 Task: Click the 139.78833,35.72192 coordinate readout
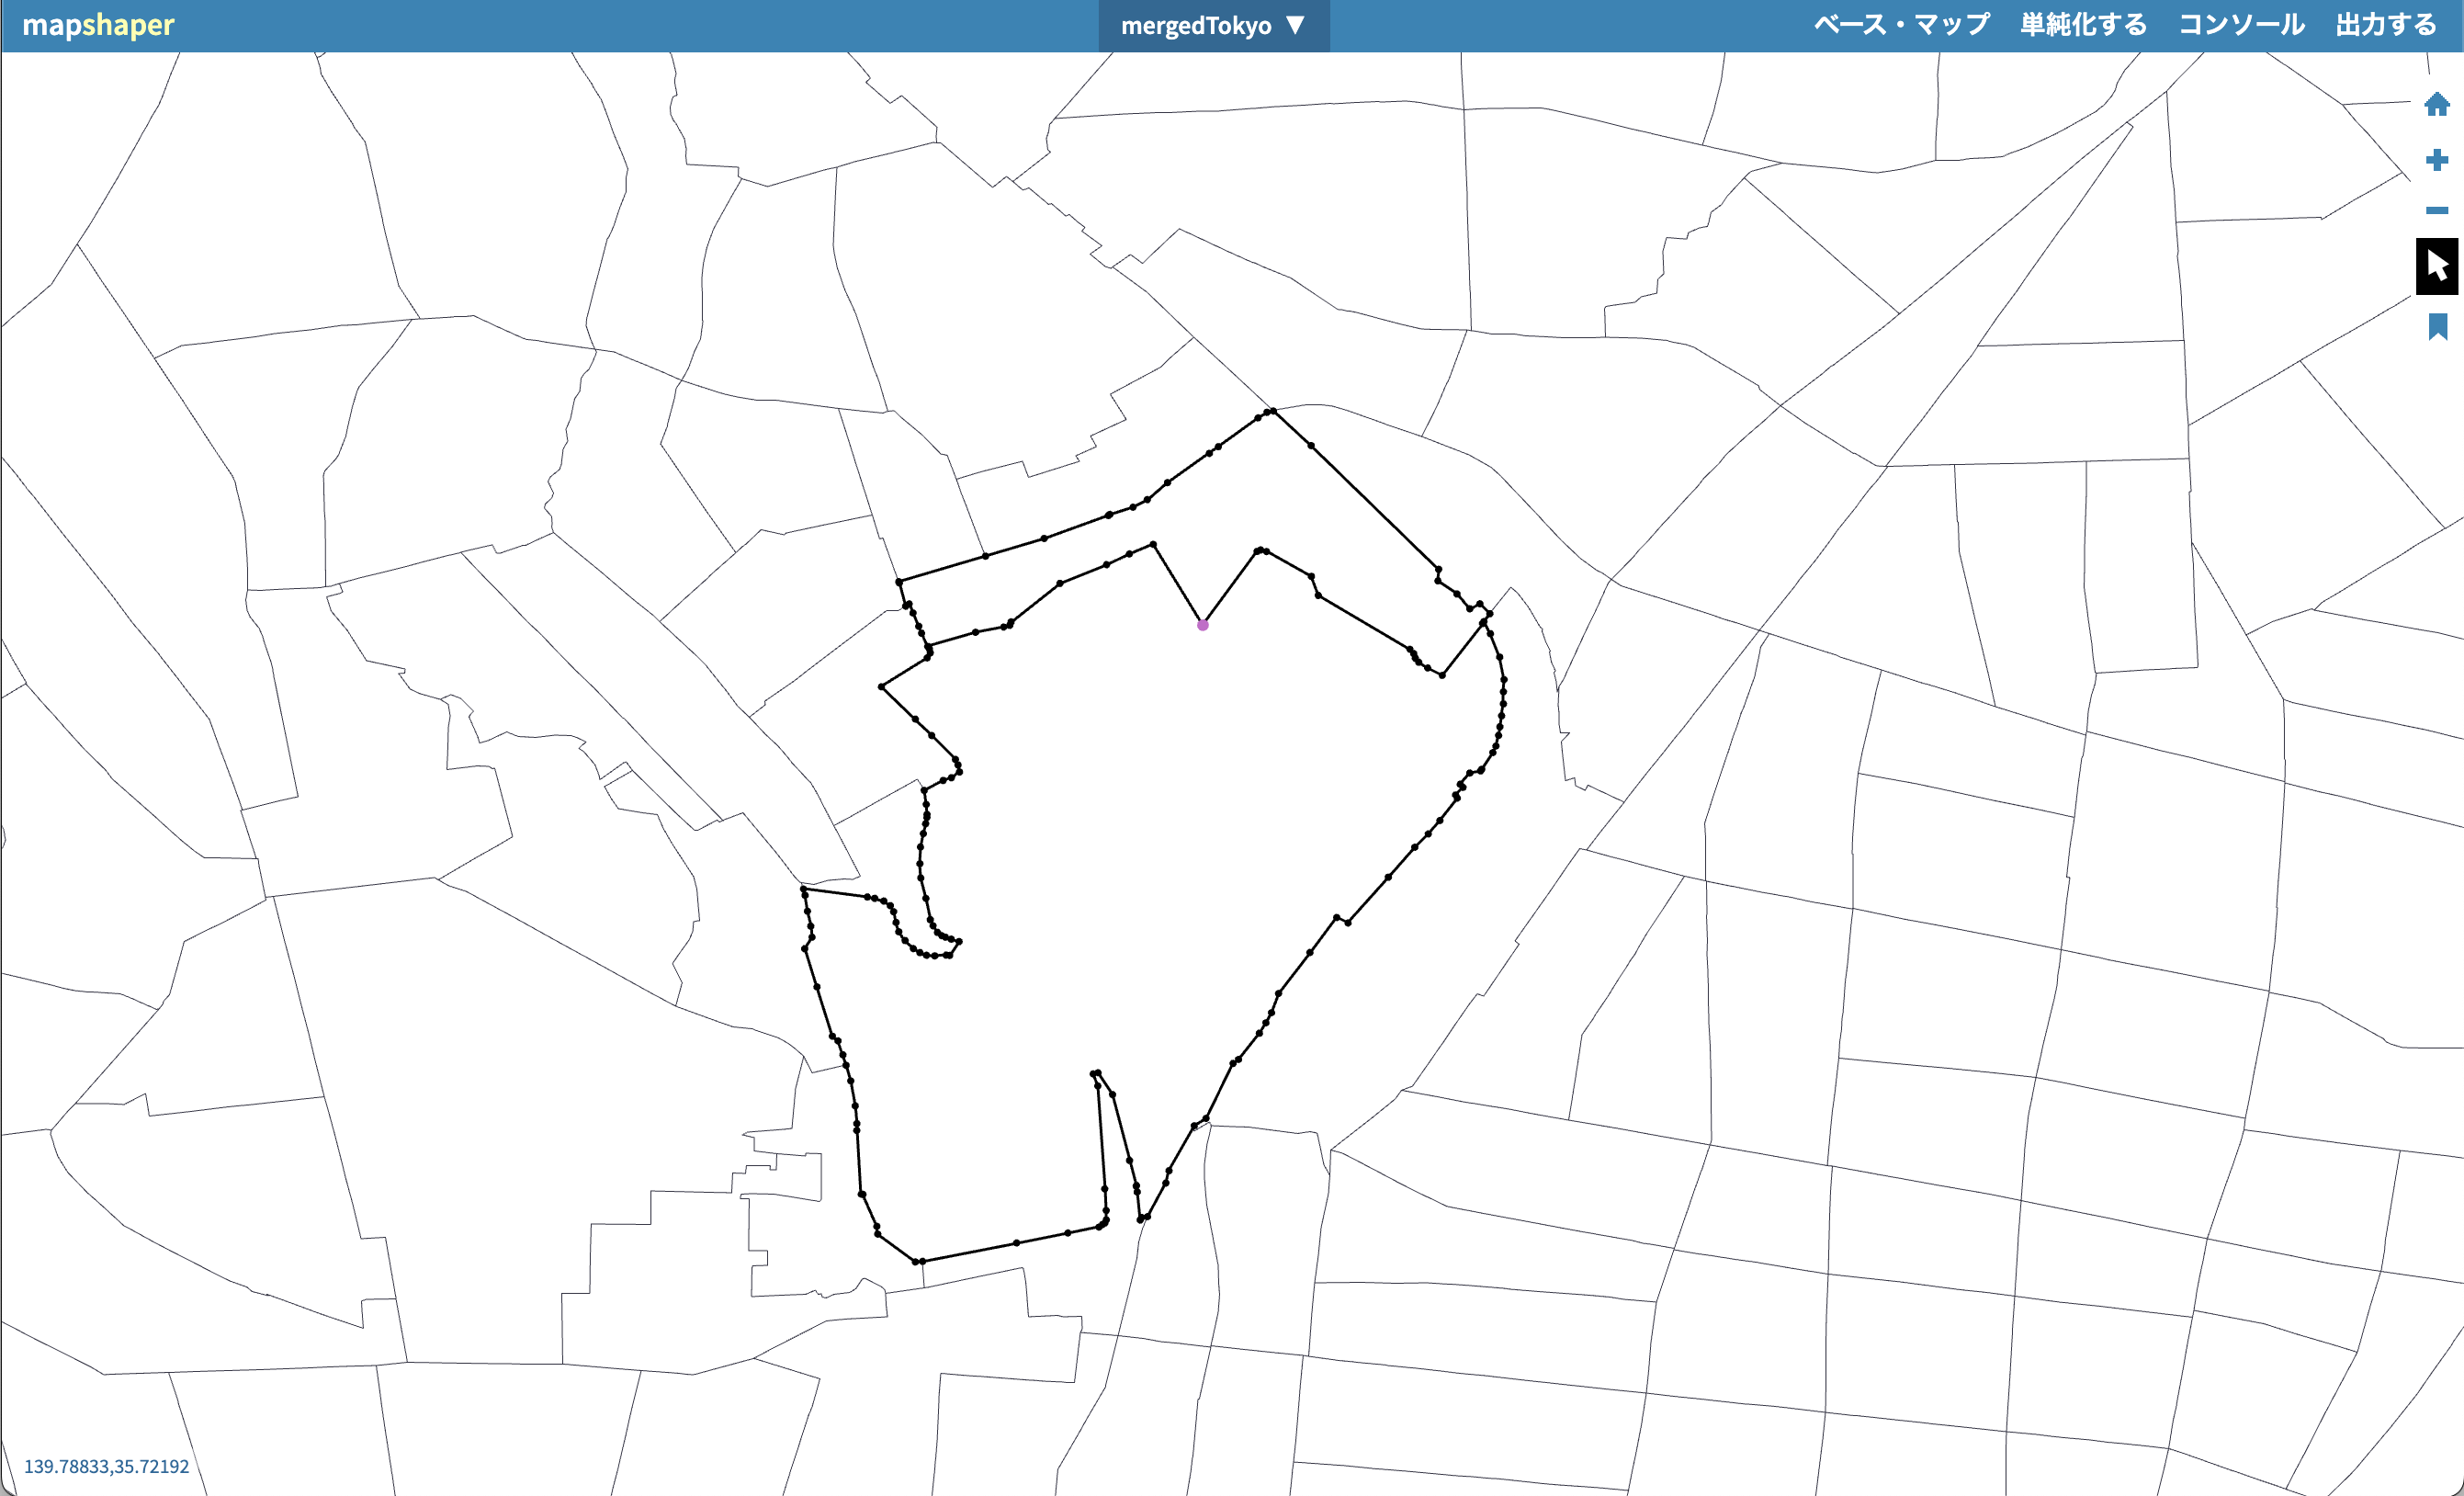(x=106, y=1466)
